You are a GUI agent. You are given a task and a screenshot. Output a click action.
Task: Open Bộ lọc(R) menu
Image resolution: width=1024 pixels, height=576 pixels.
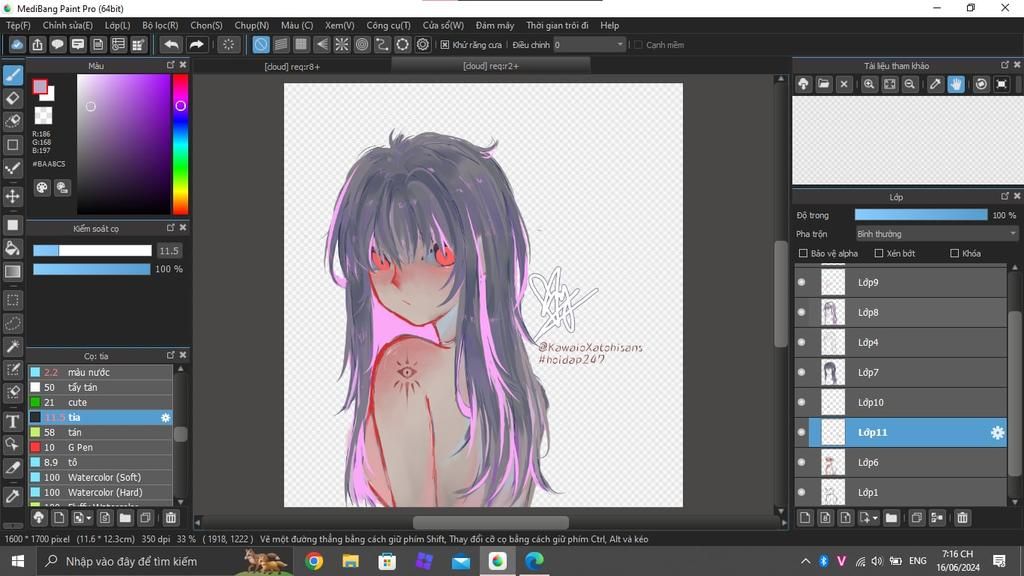point(160,25)
